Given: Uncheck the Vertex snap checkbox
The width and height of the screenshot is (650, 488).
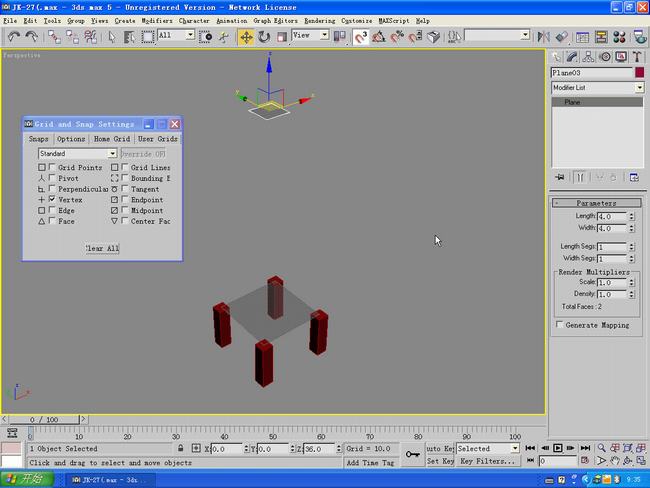Looking at the screenshot, I should tap(52, 199).
